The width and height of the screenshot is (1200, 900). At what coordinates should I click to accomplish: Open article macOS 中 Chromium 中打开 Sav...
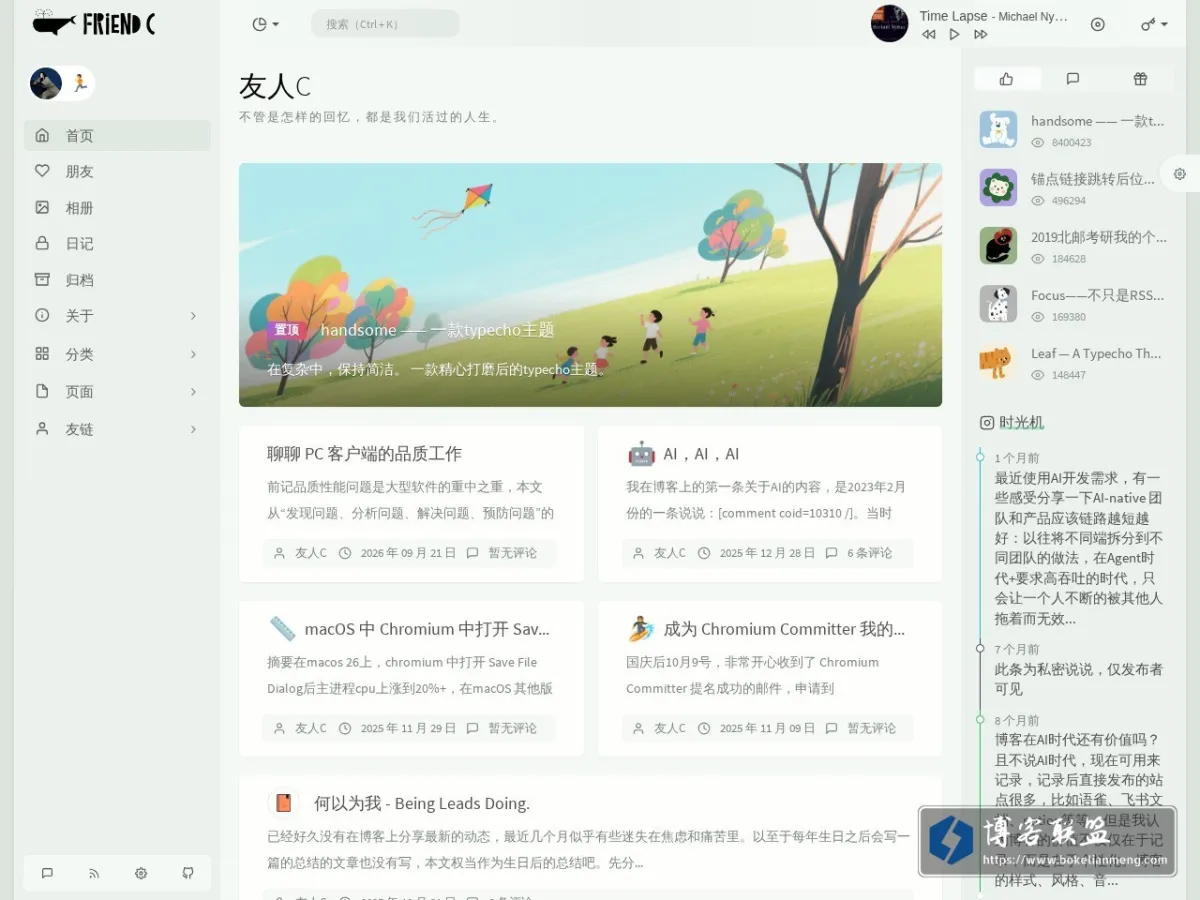[427, 629]
